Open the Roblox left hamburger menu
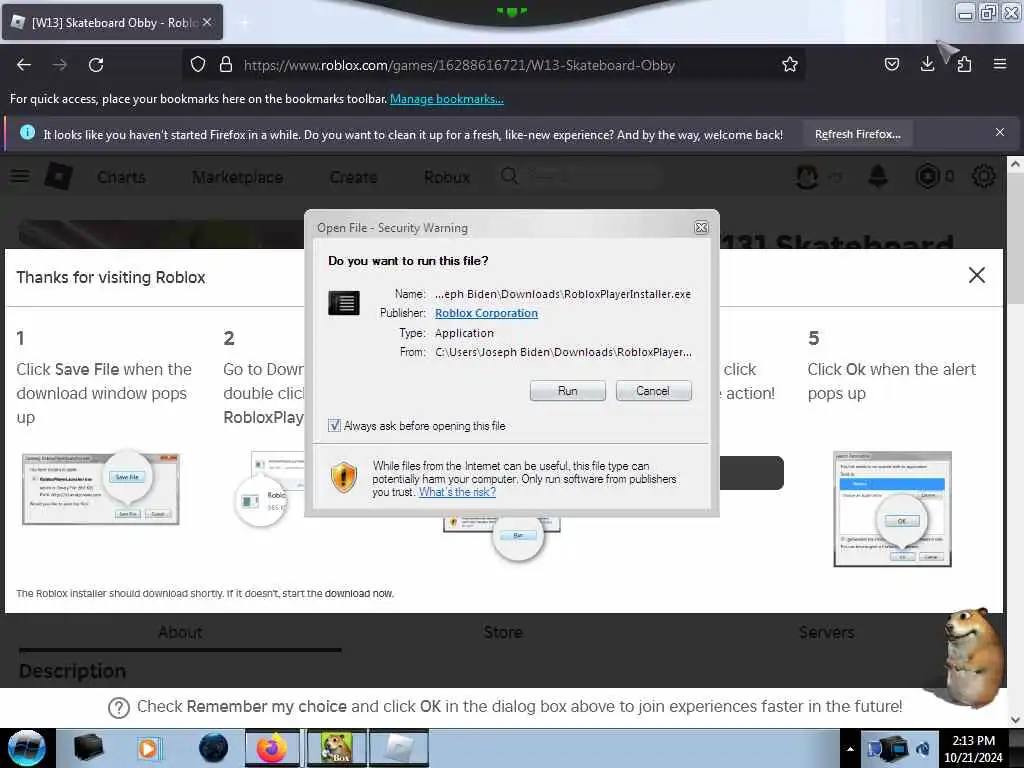 pos(20,176)
